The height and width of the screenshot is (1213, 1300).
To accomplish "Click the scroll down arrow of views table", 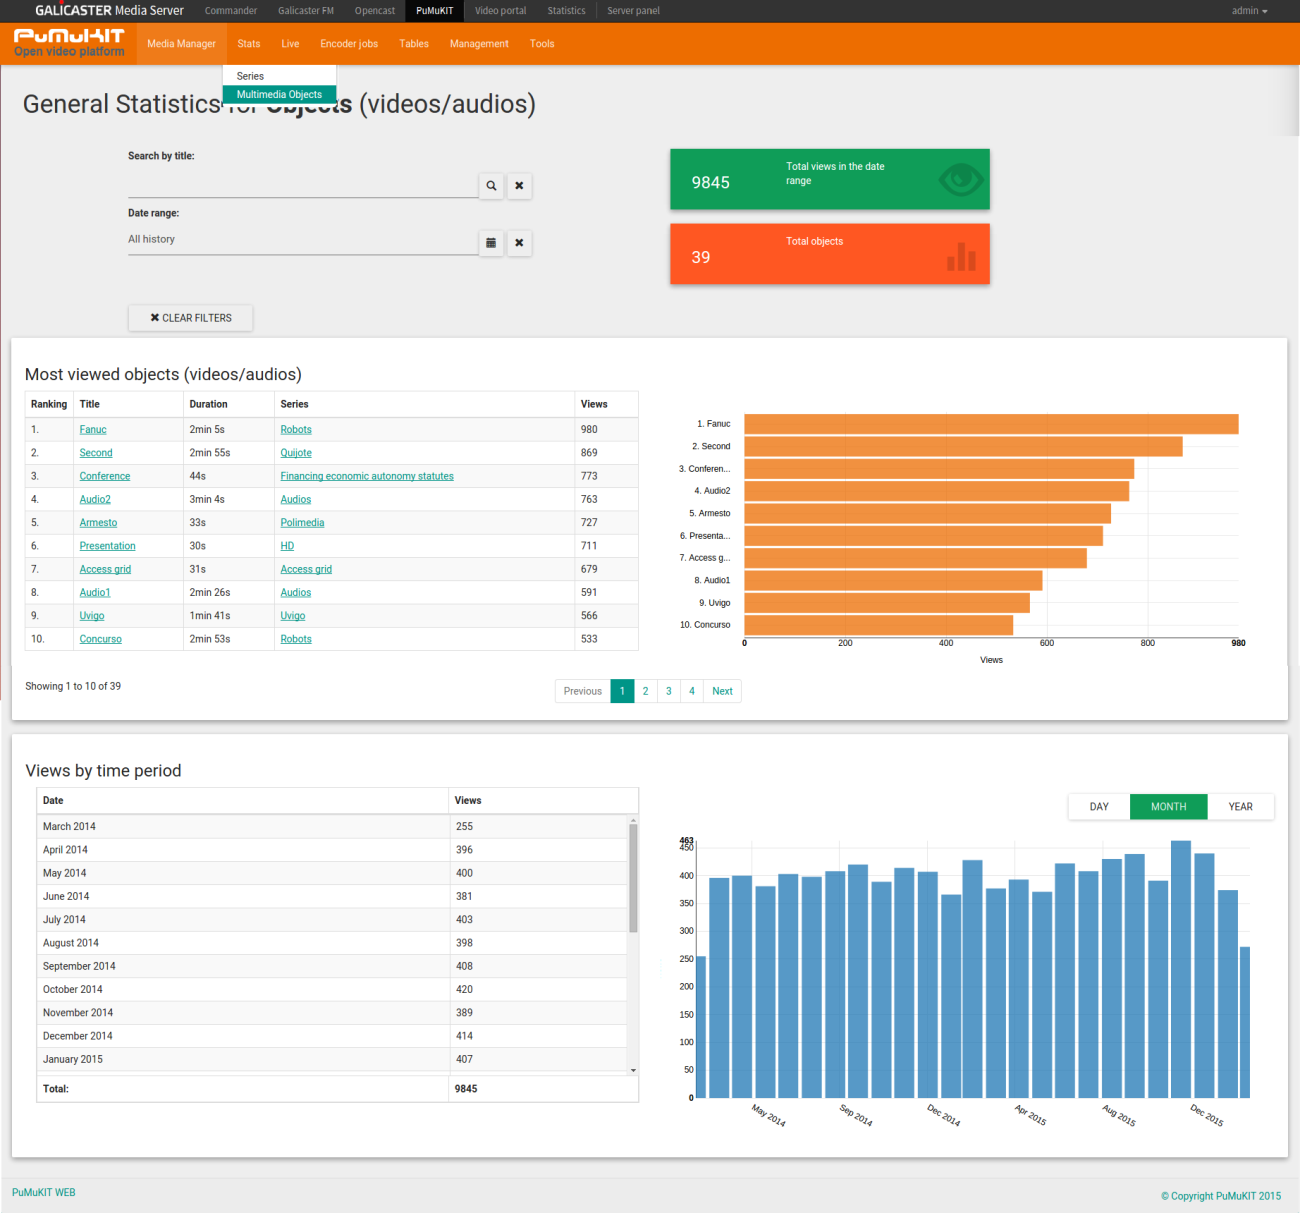I will (x=633, y=1070).
